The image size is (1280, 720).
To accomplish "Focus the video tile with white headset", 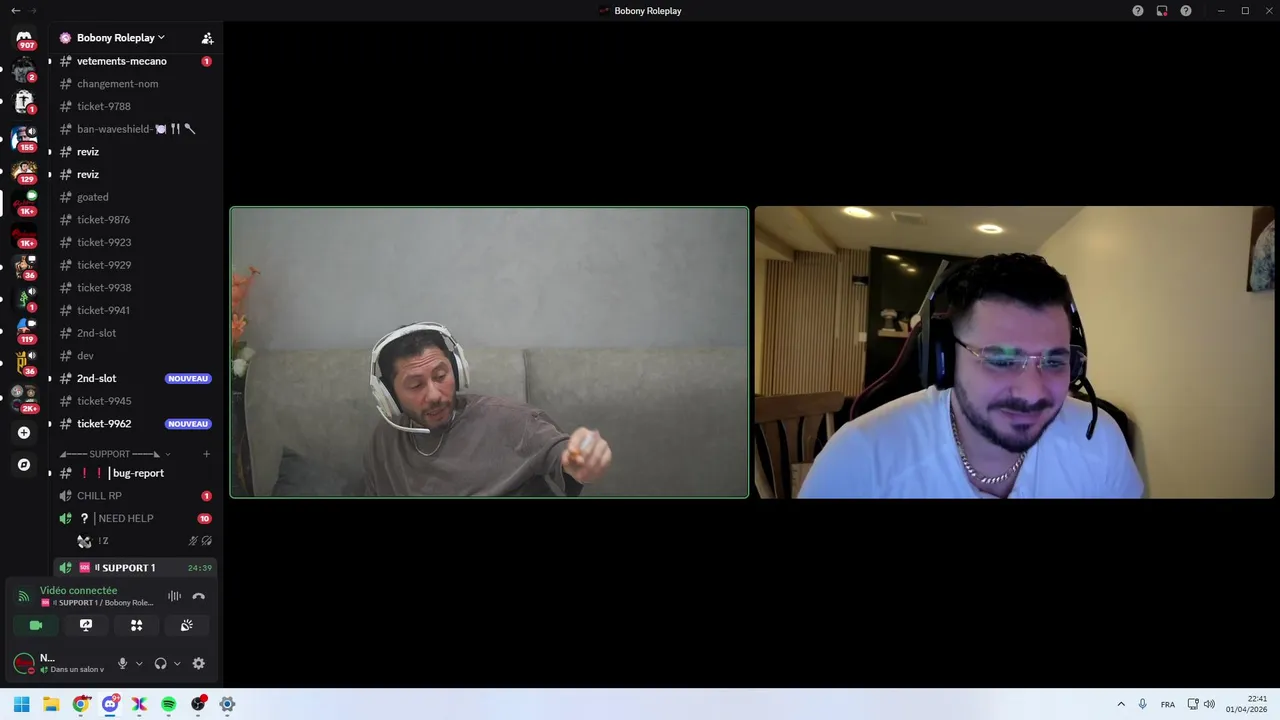I will point(489,352).
